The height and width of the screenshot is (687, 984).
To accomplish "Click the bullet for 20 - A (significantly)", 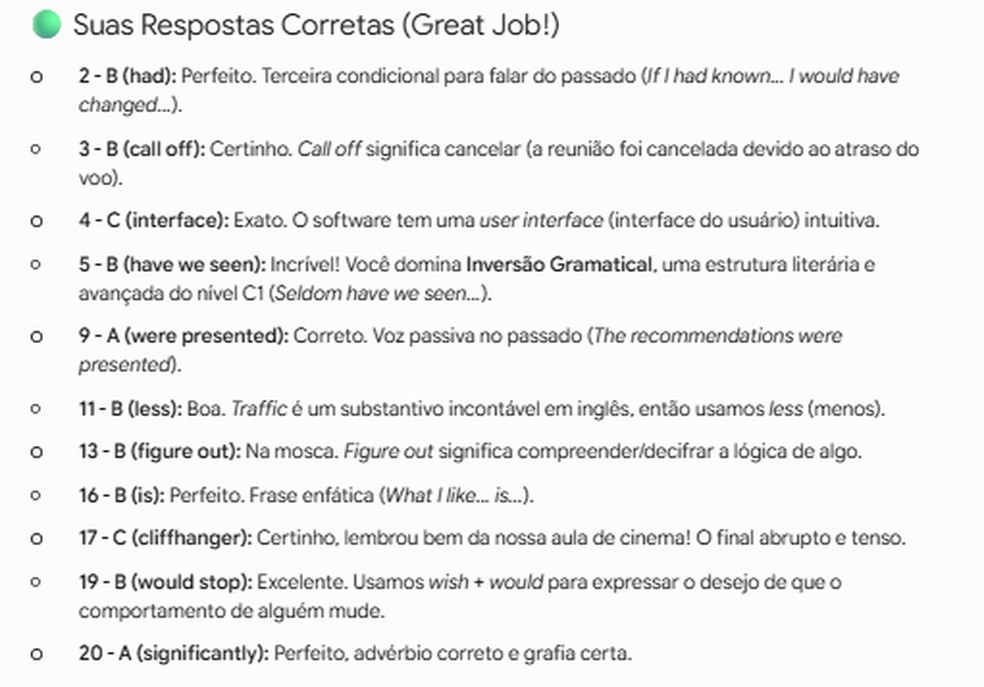I will (36, 654).
